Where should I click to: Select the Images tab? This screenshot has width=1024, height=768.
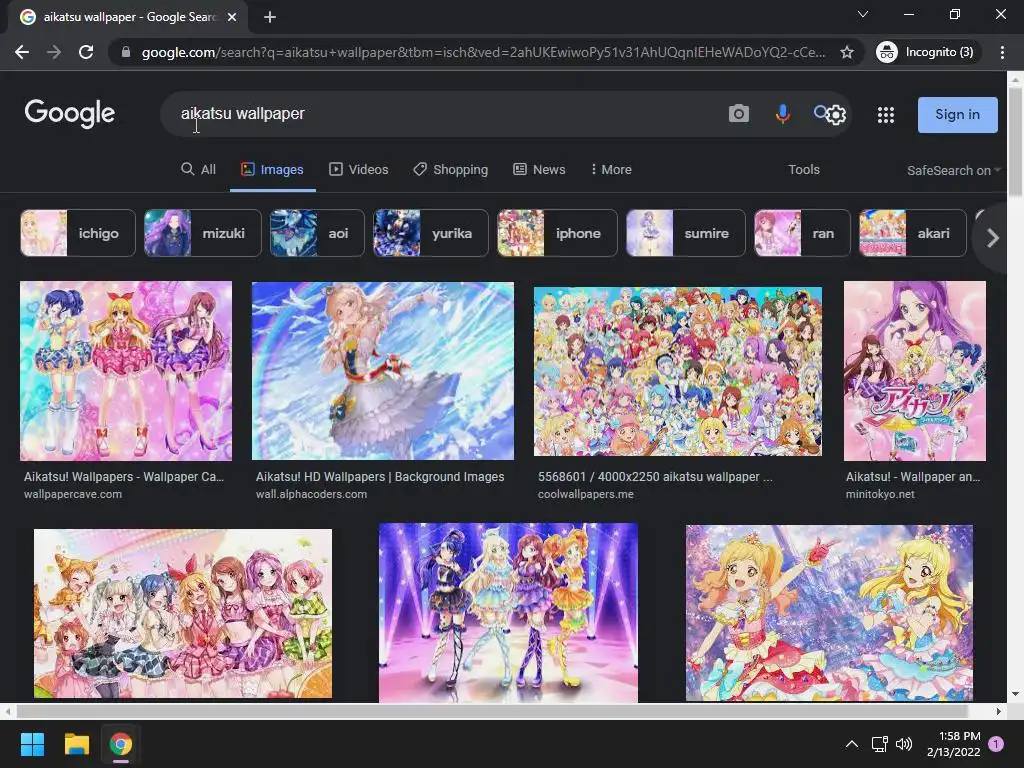(x=272, y=169)
